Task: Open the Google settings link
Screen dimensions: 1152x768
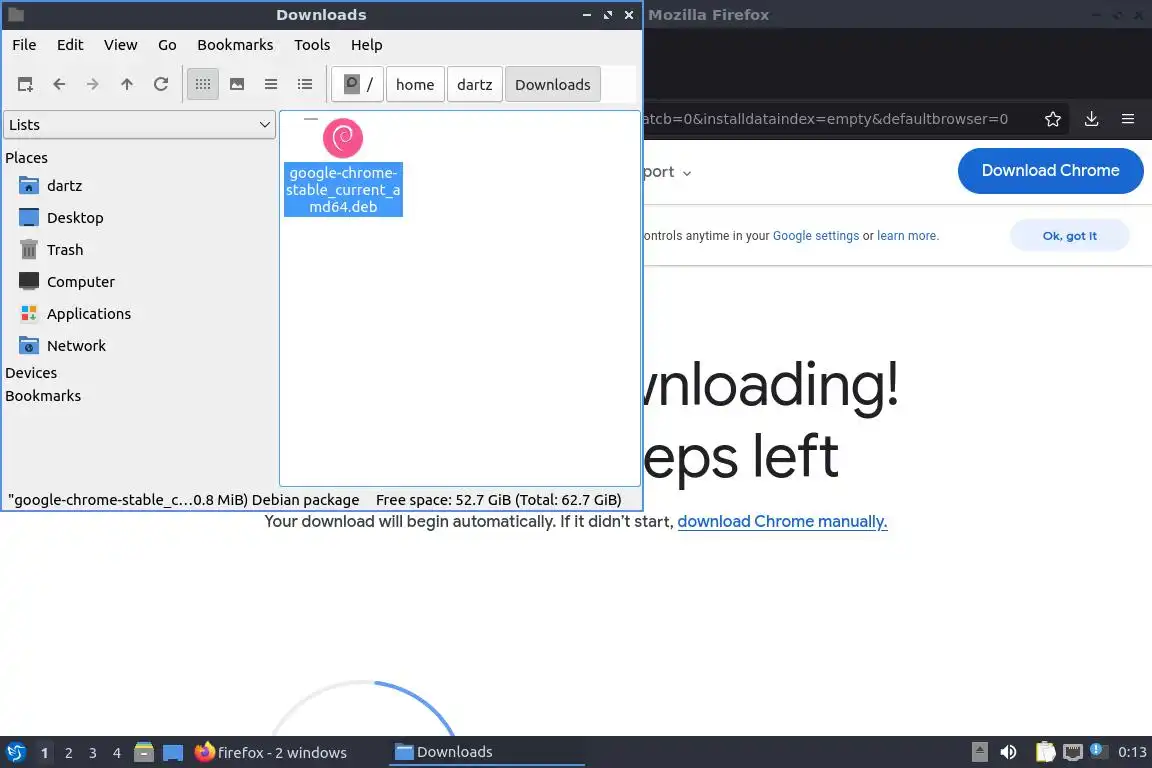Action: point(816,236)
